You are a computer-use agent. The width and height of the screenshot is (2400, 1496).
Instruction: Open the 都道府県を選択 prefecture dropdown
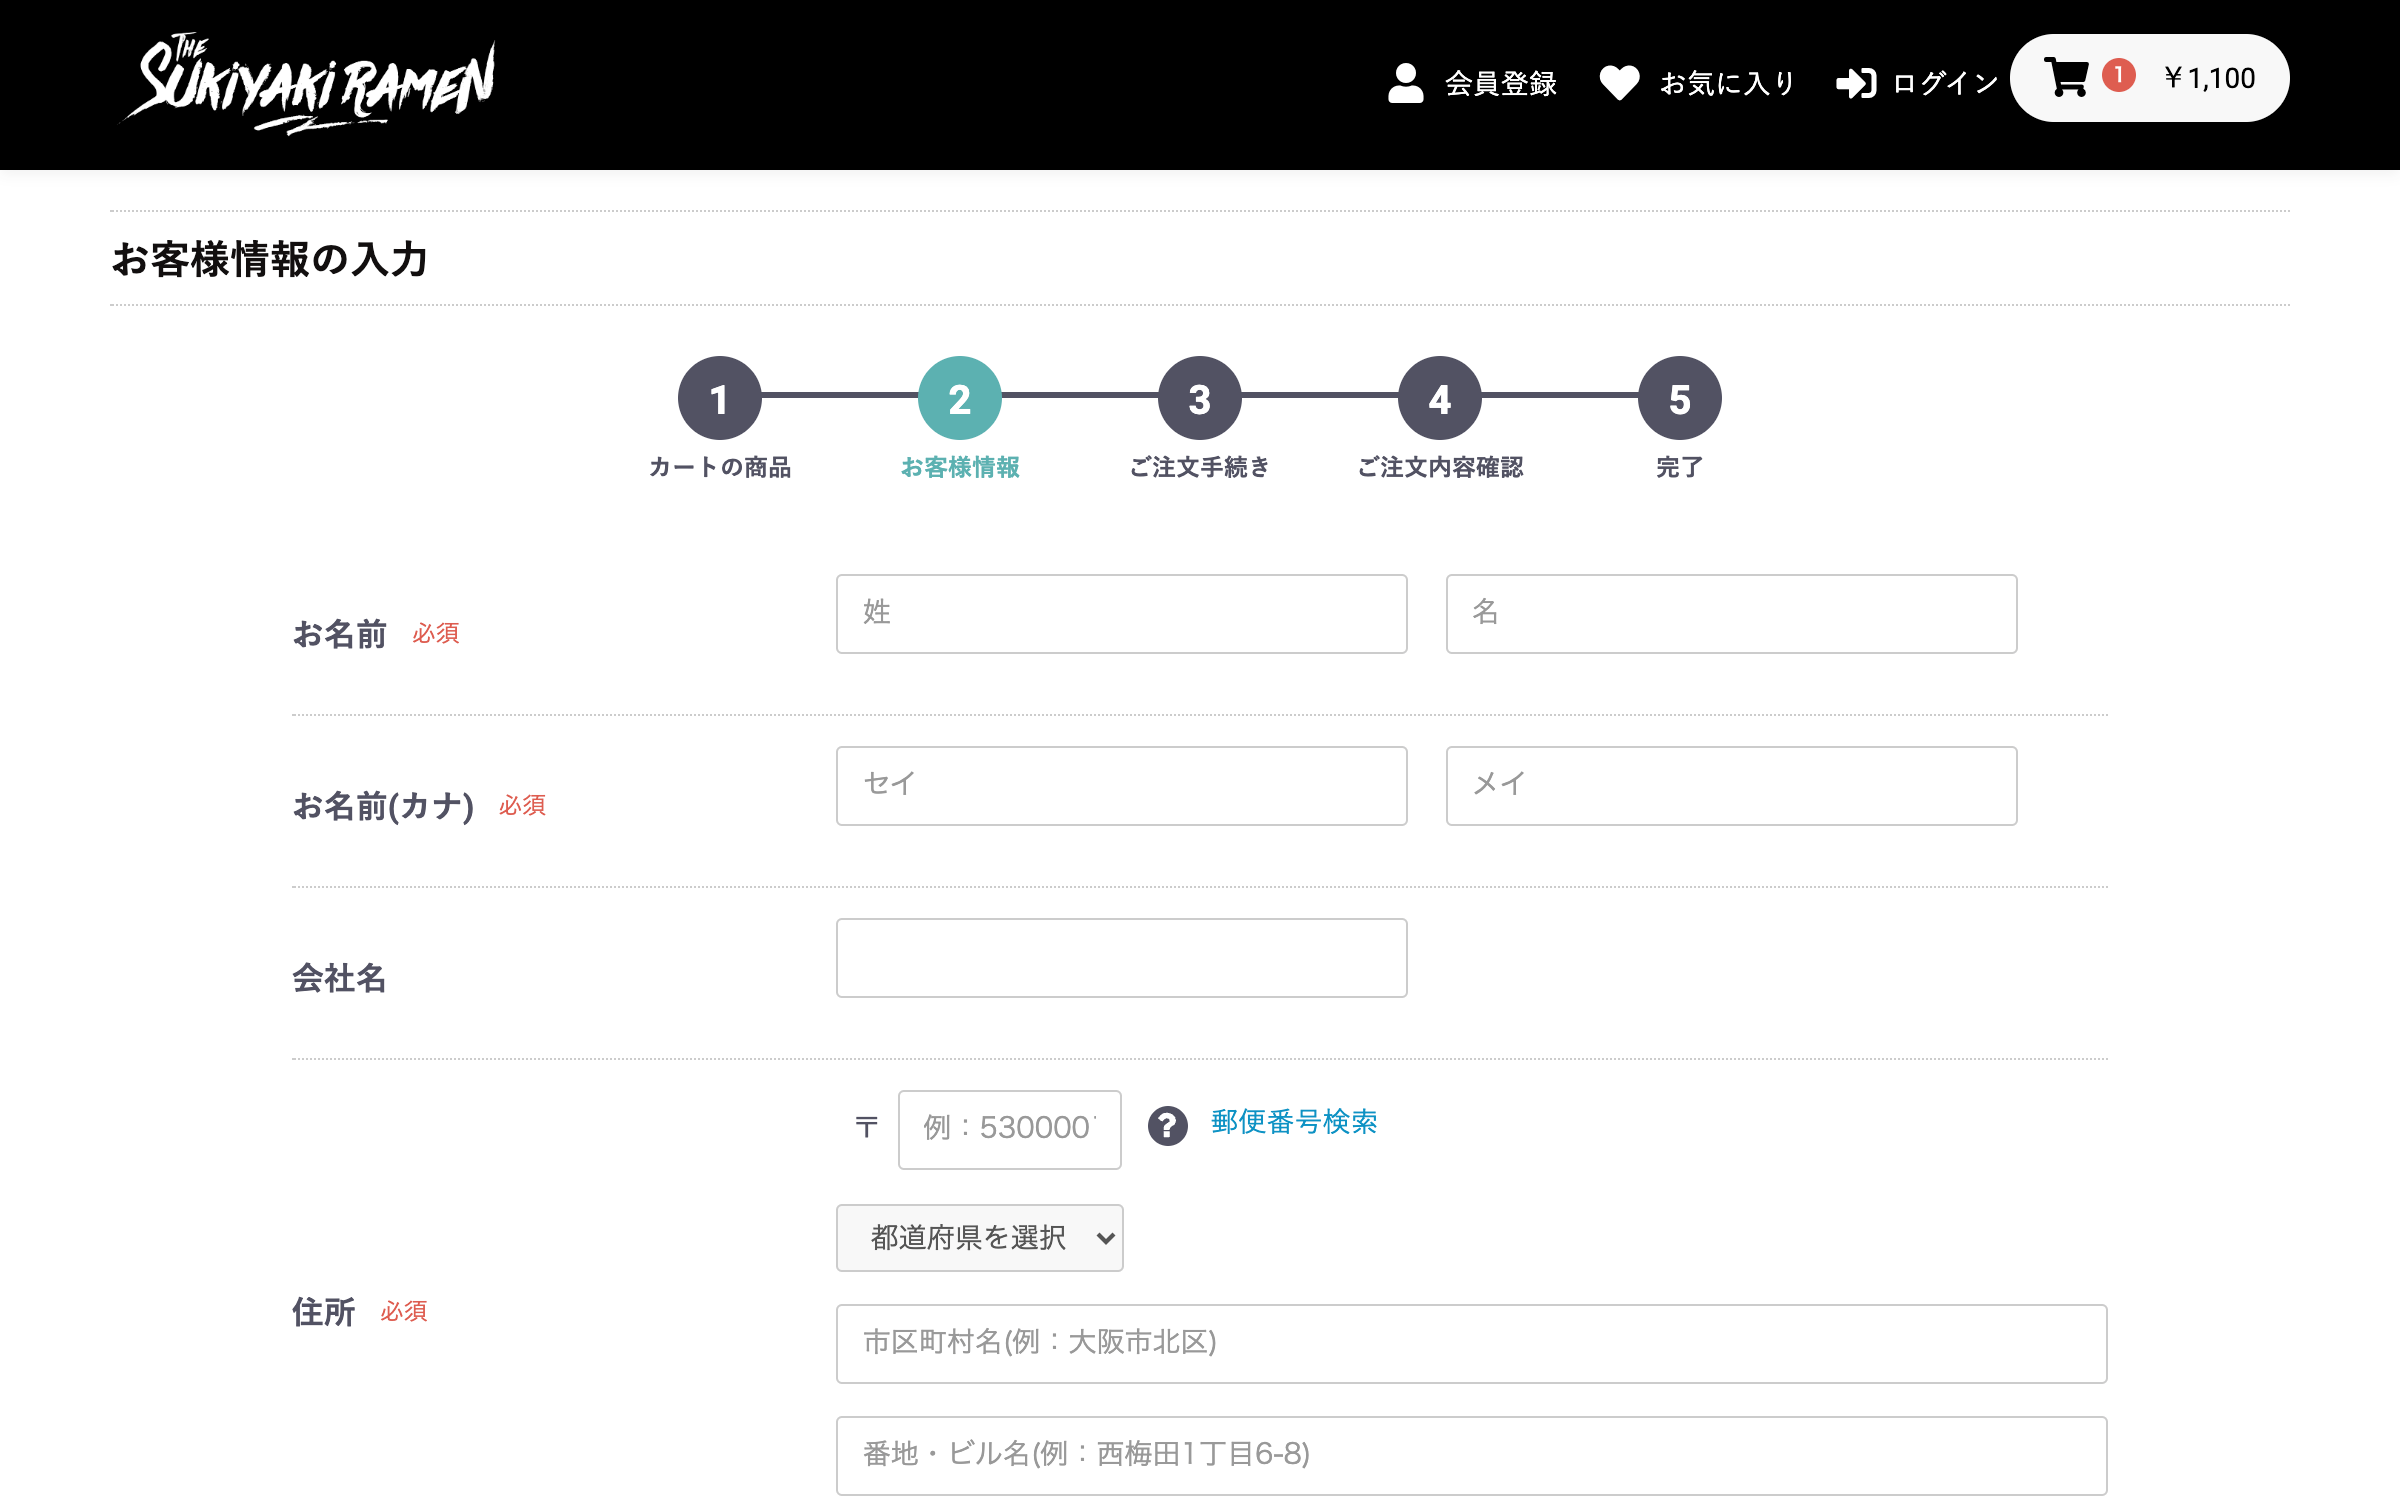click(x=980, y=1237)
